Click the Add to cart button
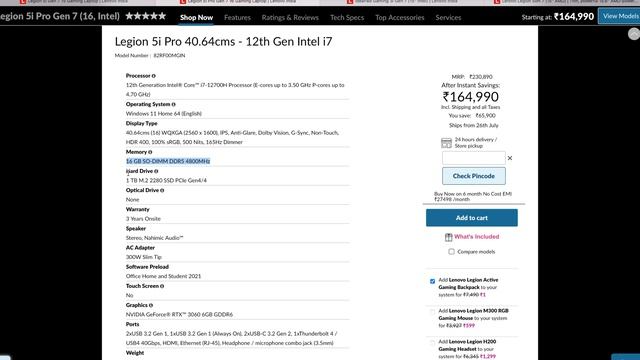The width and height of the screenshot is (640, 360). coord(472,218)
